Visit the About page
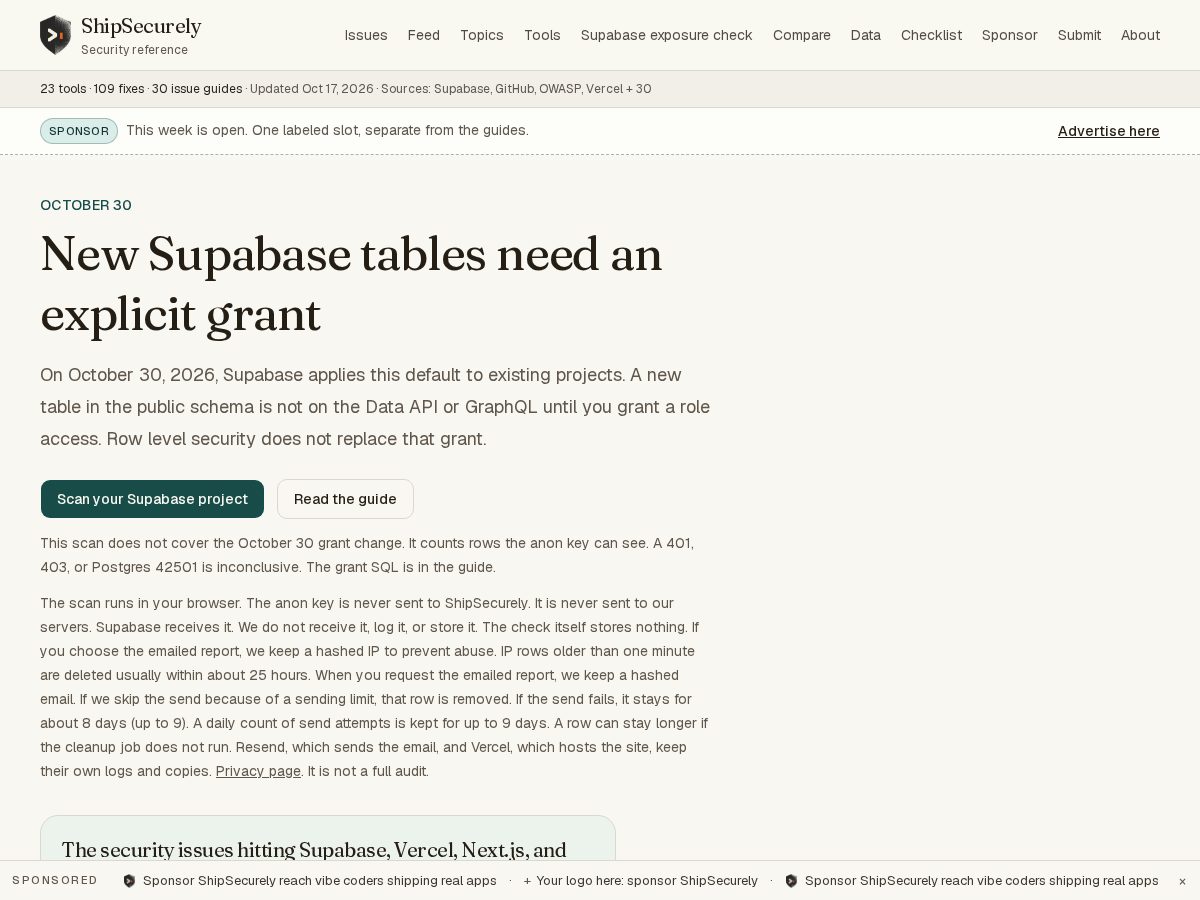 coord(1141,35)
